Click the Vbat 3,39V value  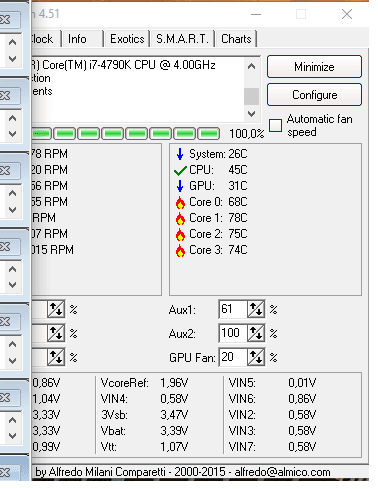click(174, 431)
